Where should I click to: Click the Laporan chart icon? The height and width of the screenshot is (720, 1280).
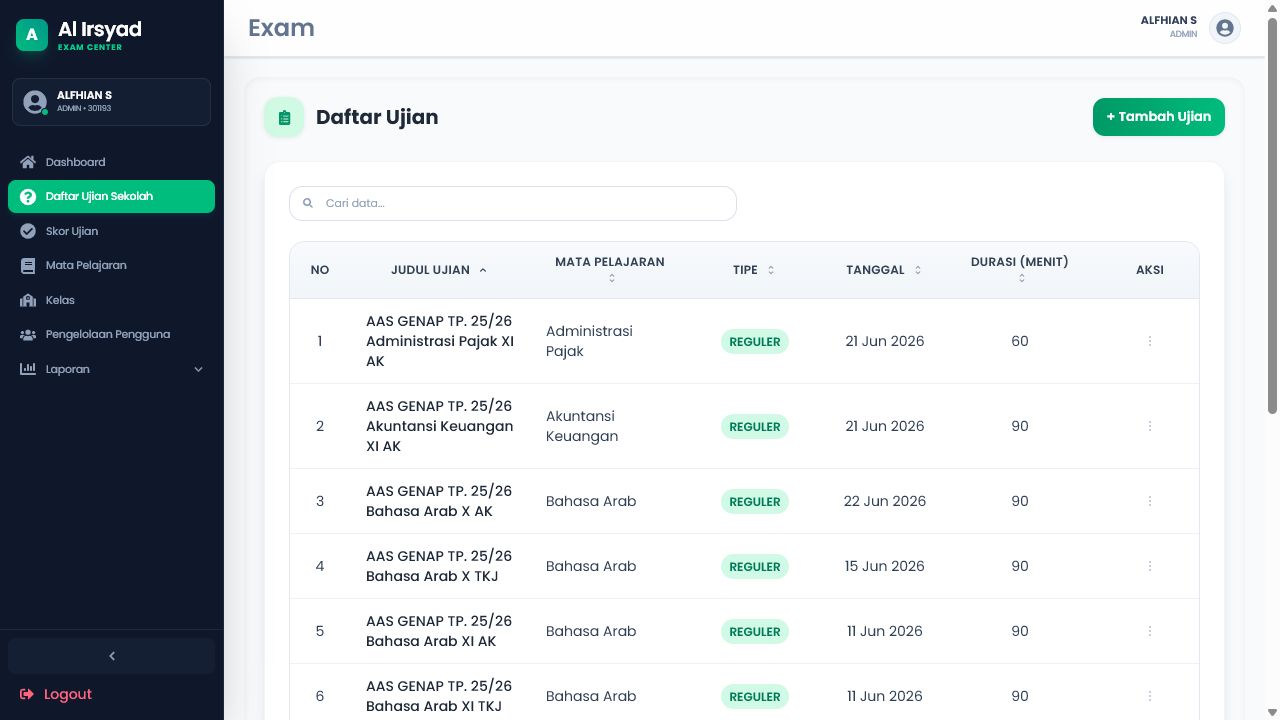pyautogui.click(x=28, y=369)
